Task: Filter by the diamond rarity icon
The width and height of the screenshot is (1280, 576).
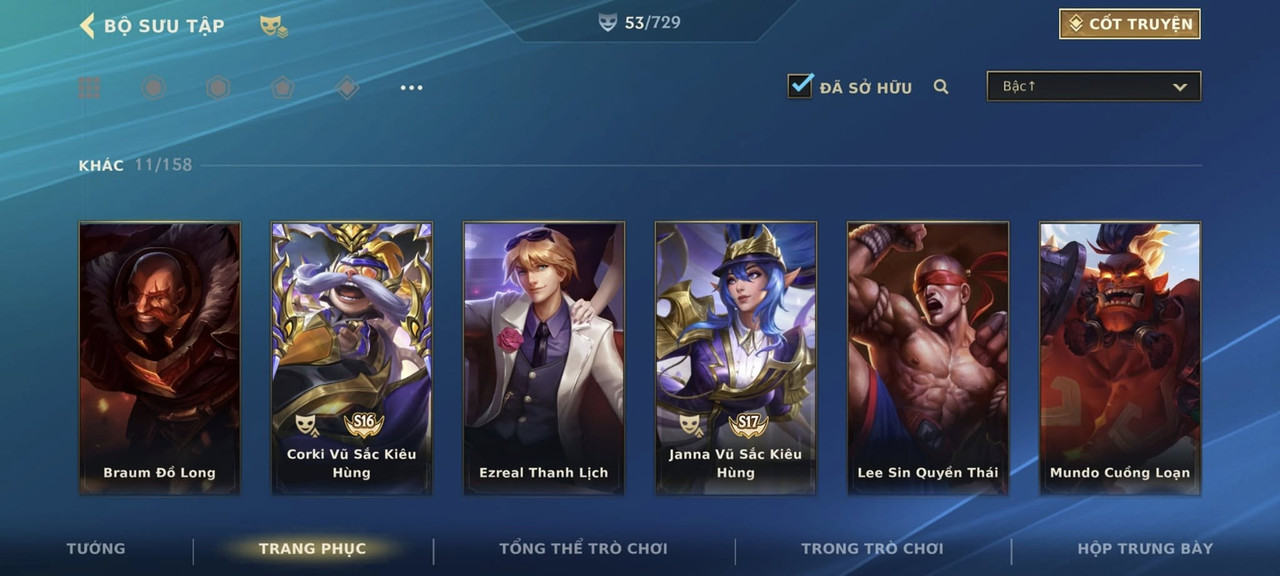Action: [347, 88]
